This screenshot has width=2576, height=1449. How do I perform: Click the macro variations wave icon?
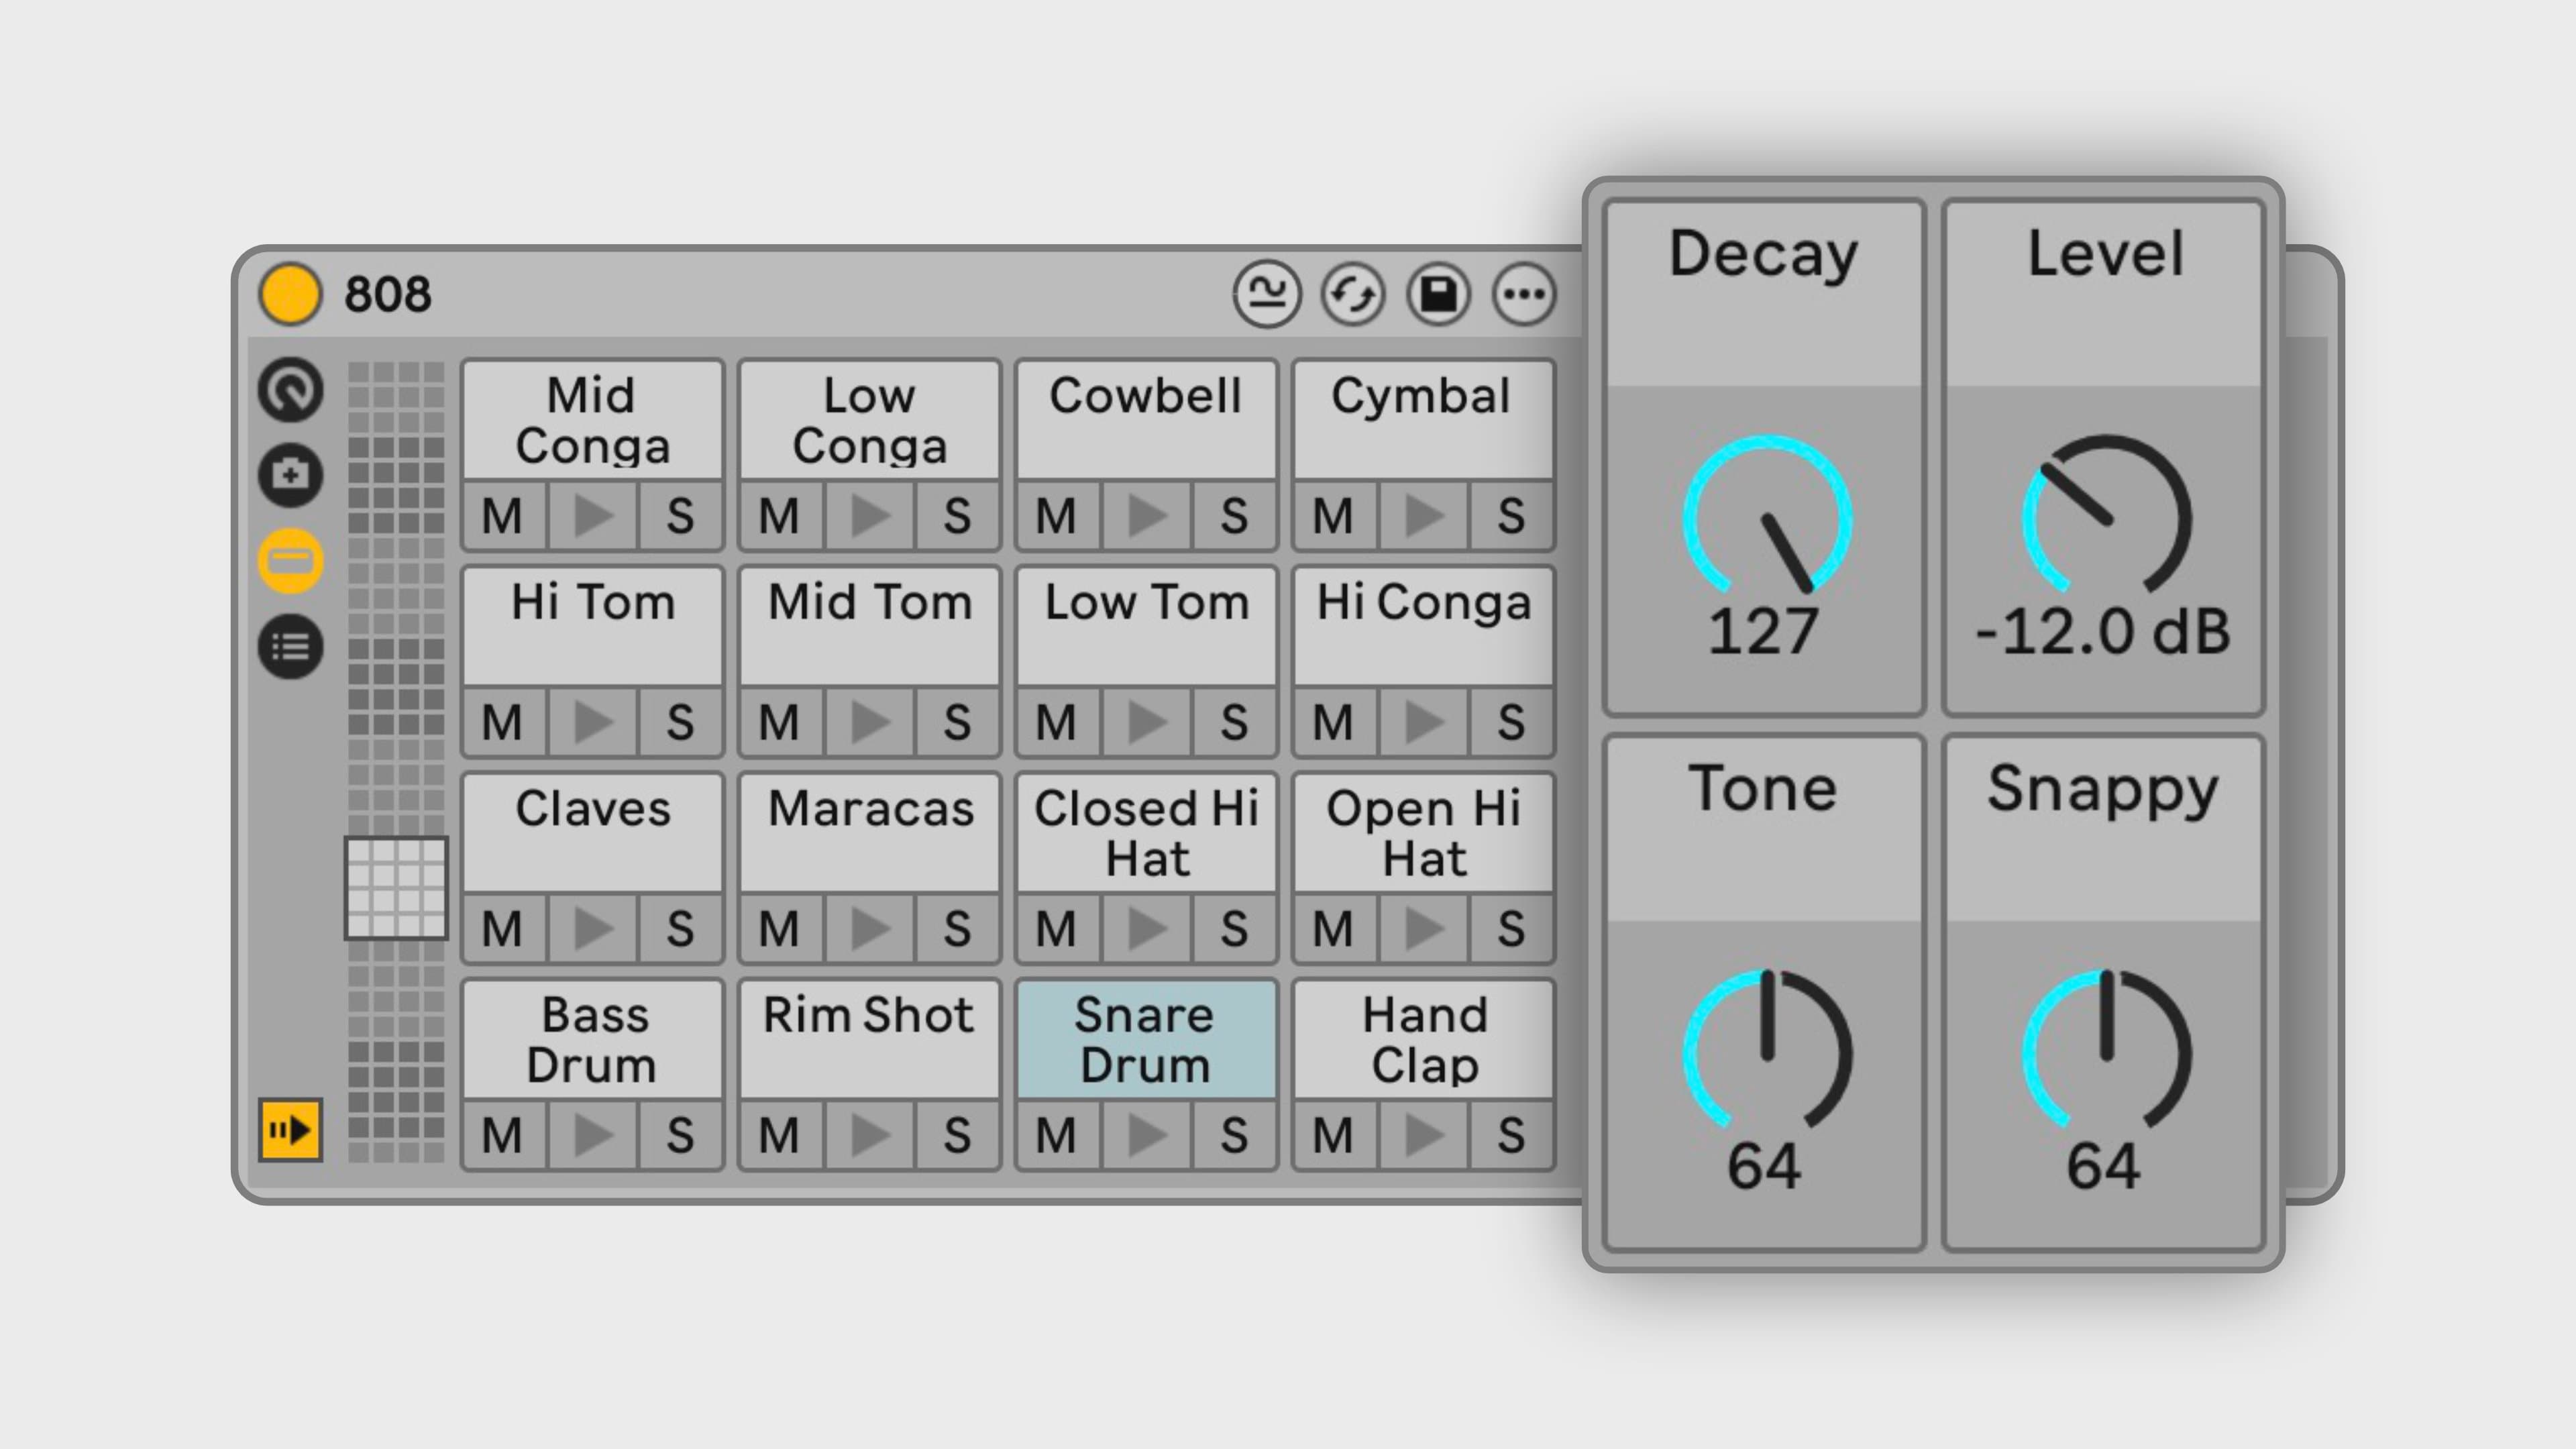coord(1267,294)
